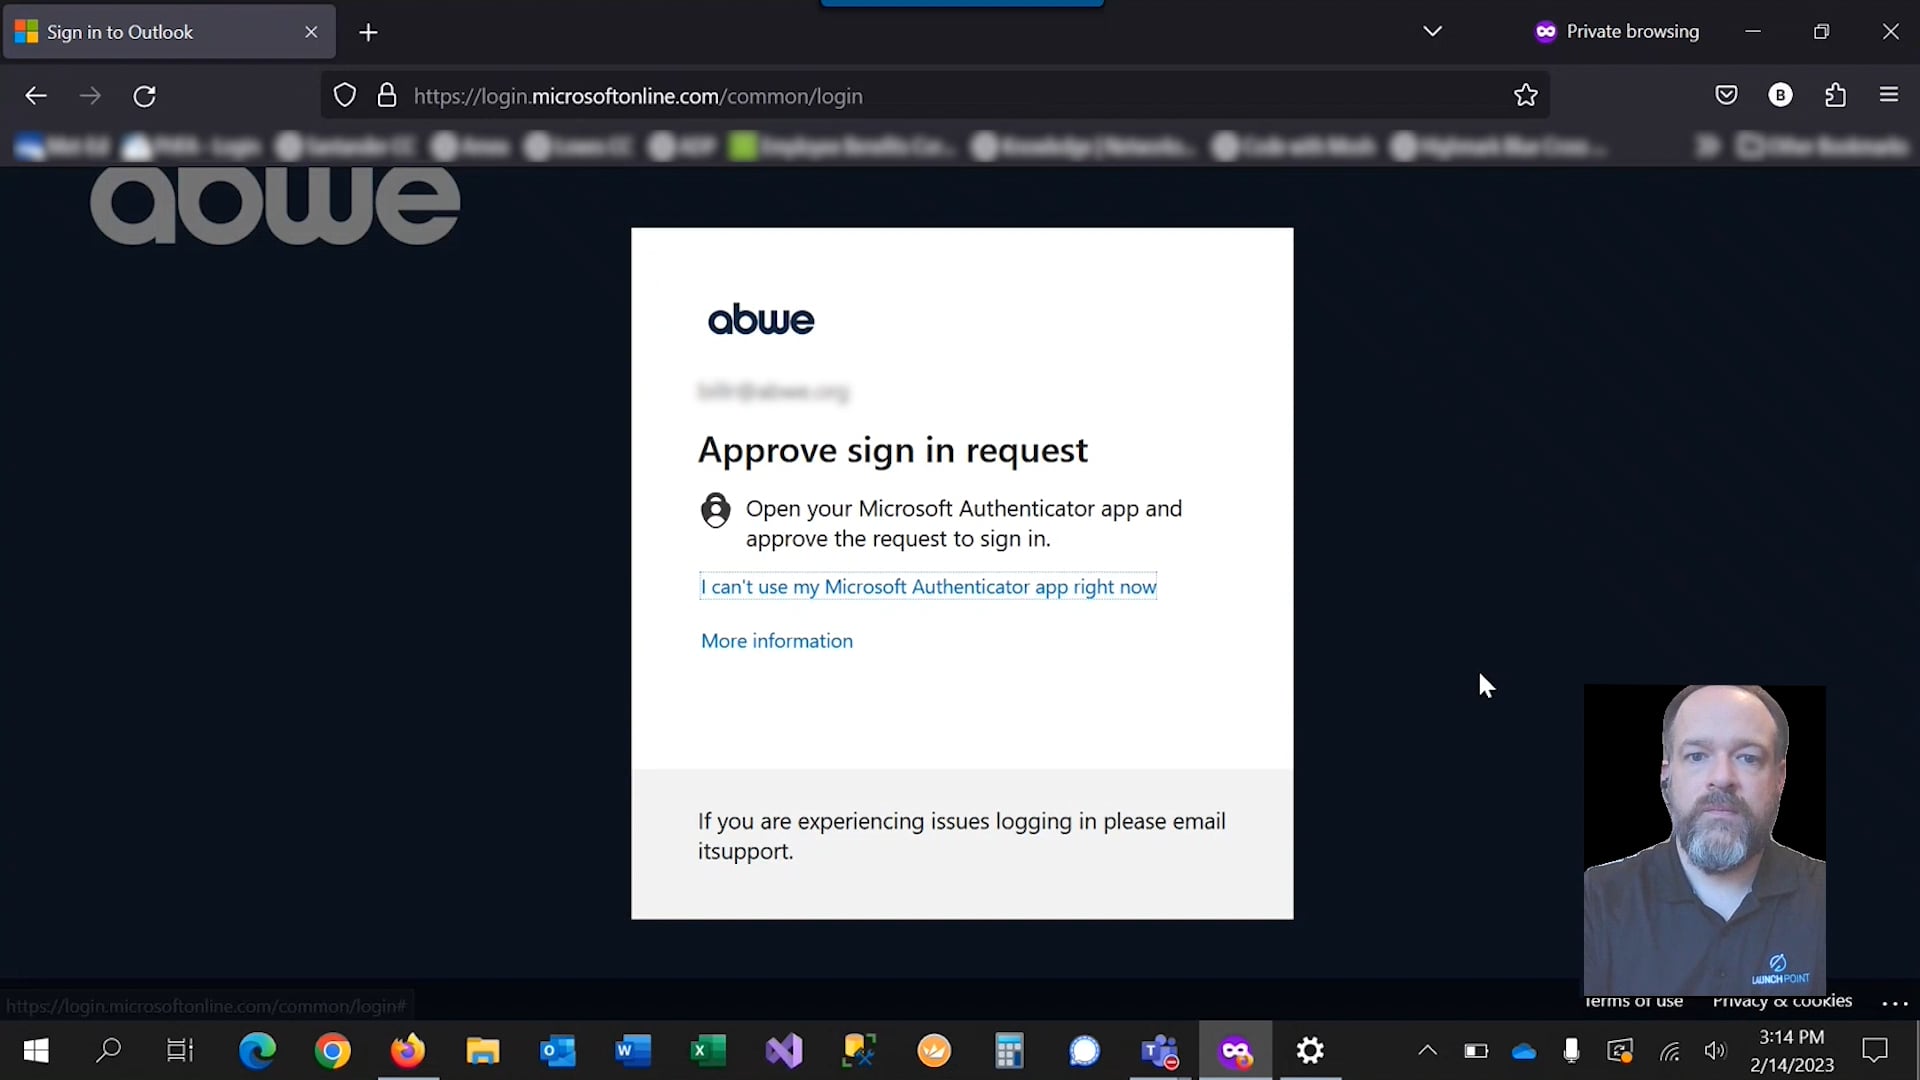Open the More information link

(x=777, y=641)
